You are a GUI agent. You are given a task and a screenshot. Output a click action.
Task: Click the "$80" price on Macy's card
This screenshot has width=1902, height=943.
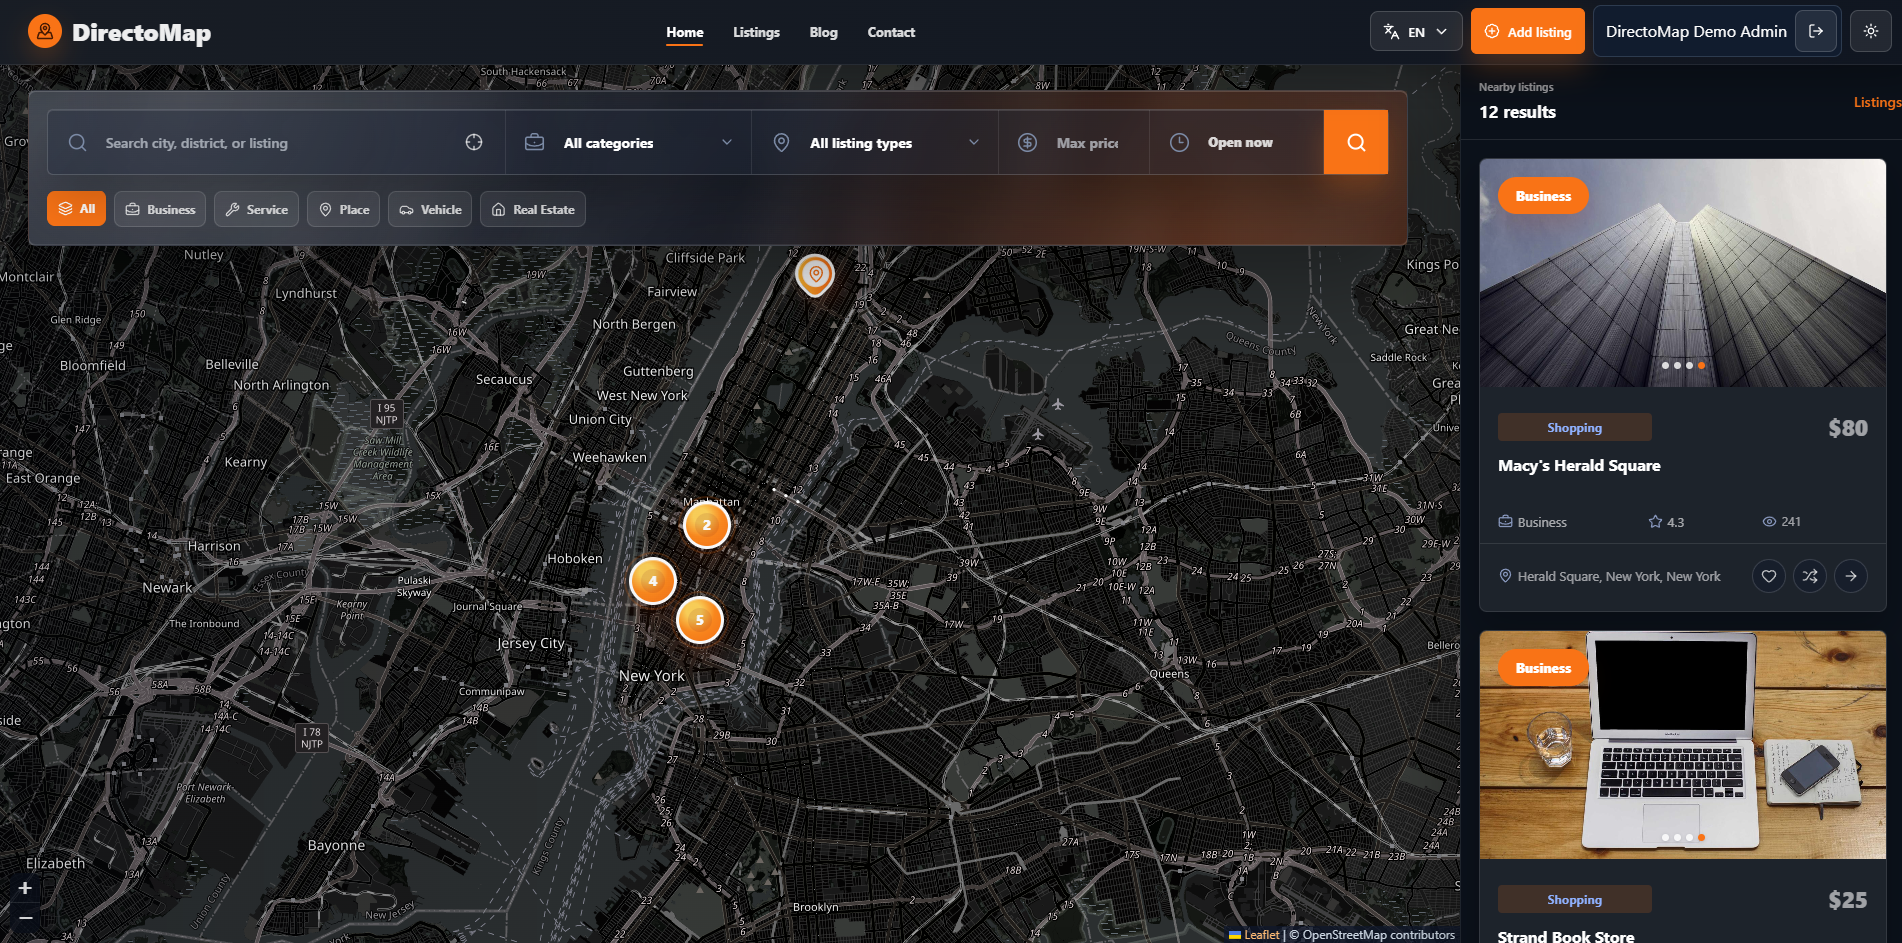(x=1847, y=428)
